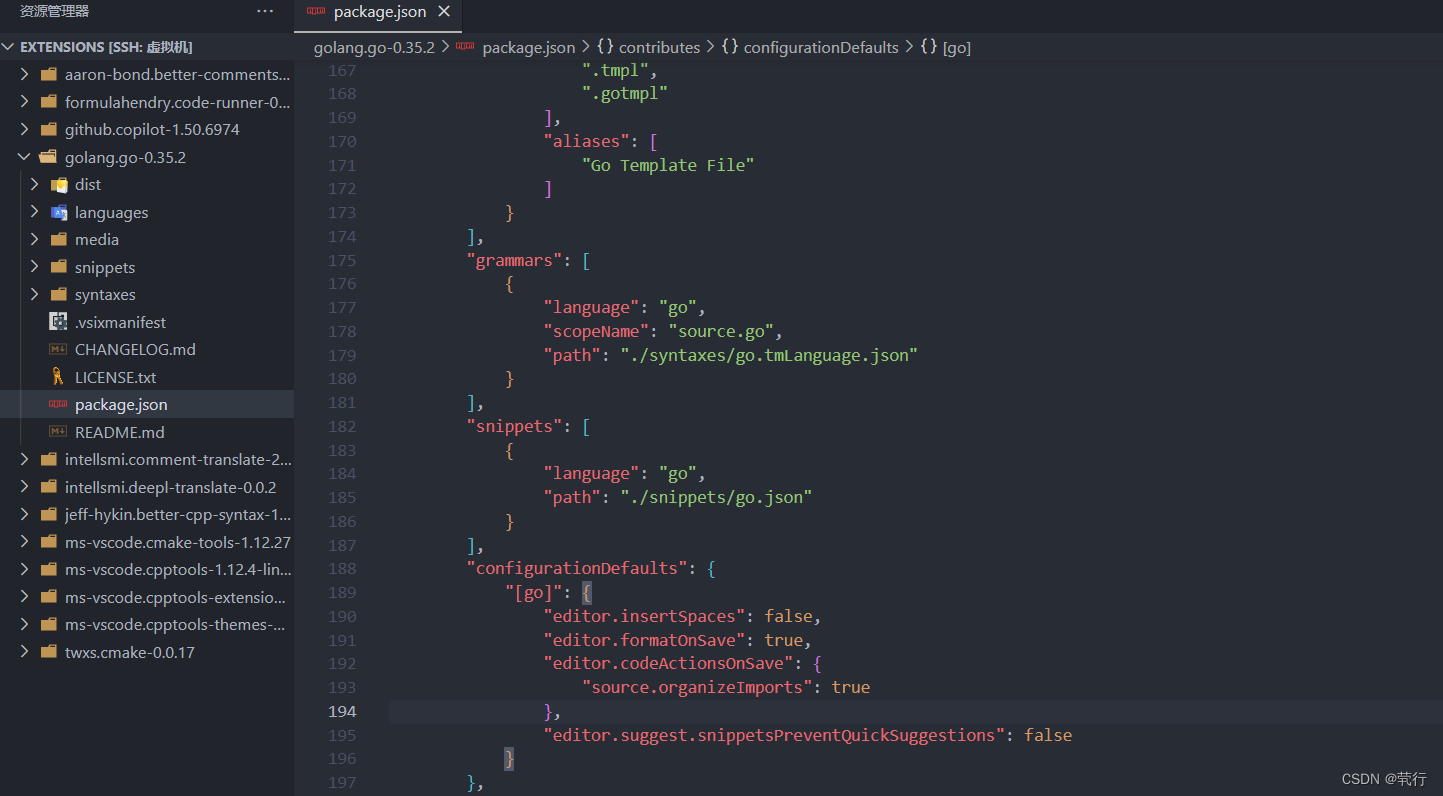Expand the dist folder
Image resolution: width=1443 pixels, height=796 pixels.
click(x=33, y=184)
